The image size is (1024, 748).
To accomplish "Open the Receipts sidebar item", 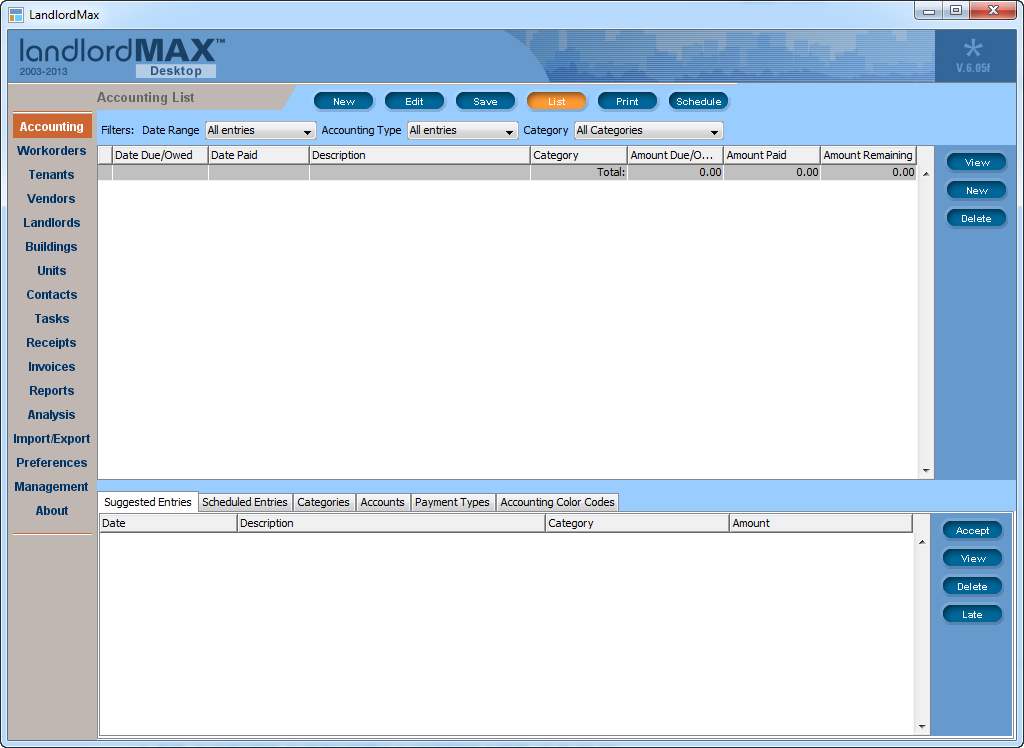I will [x=52, y=342].
